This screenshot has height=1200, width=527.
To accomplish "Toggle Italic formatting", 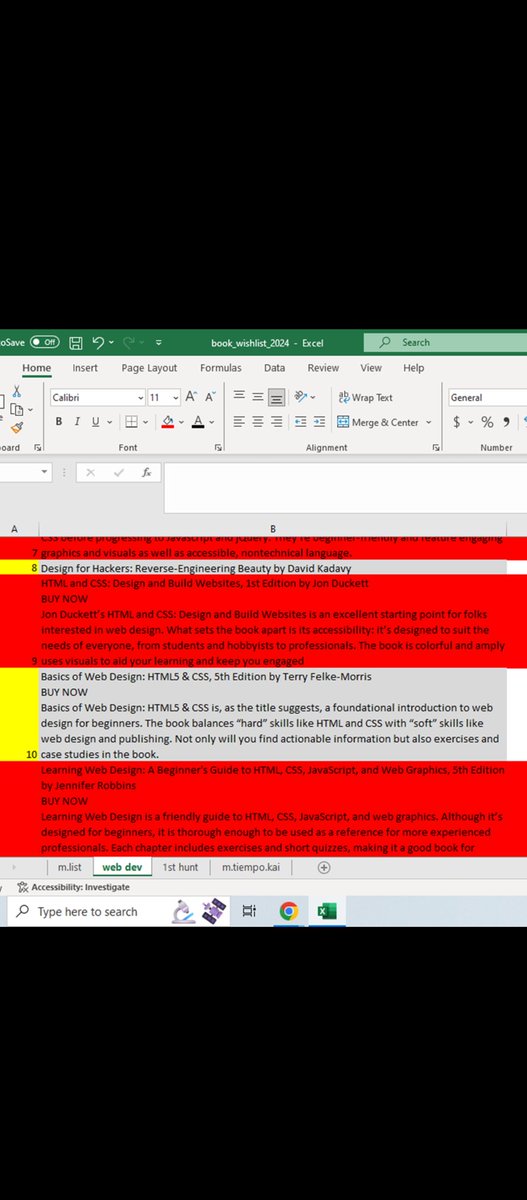I will (77, 422).
